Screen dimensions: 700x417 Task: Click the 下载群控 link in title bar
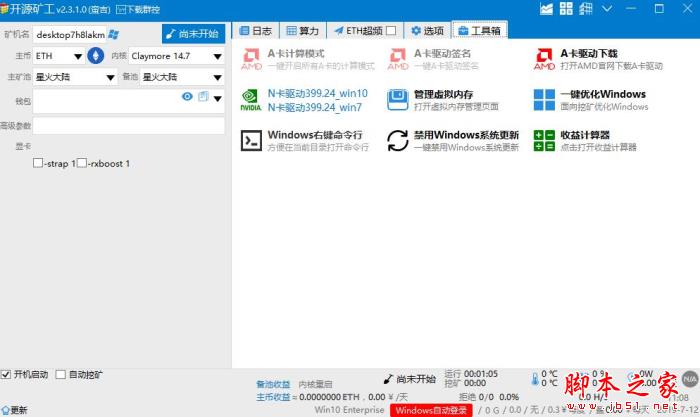138,9
